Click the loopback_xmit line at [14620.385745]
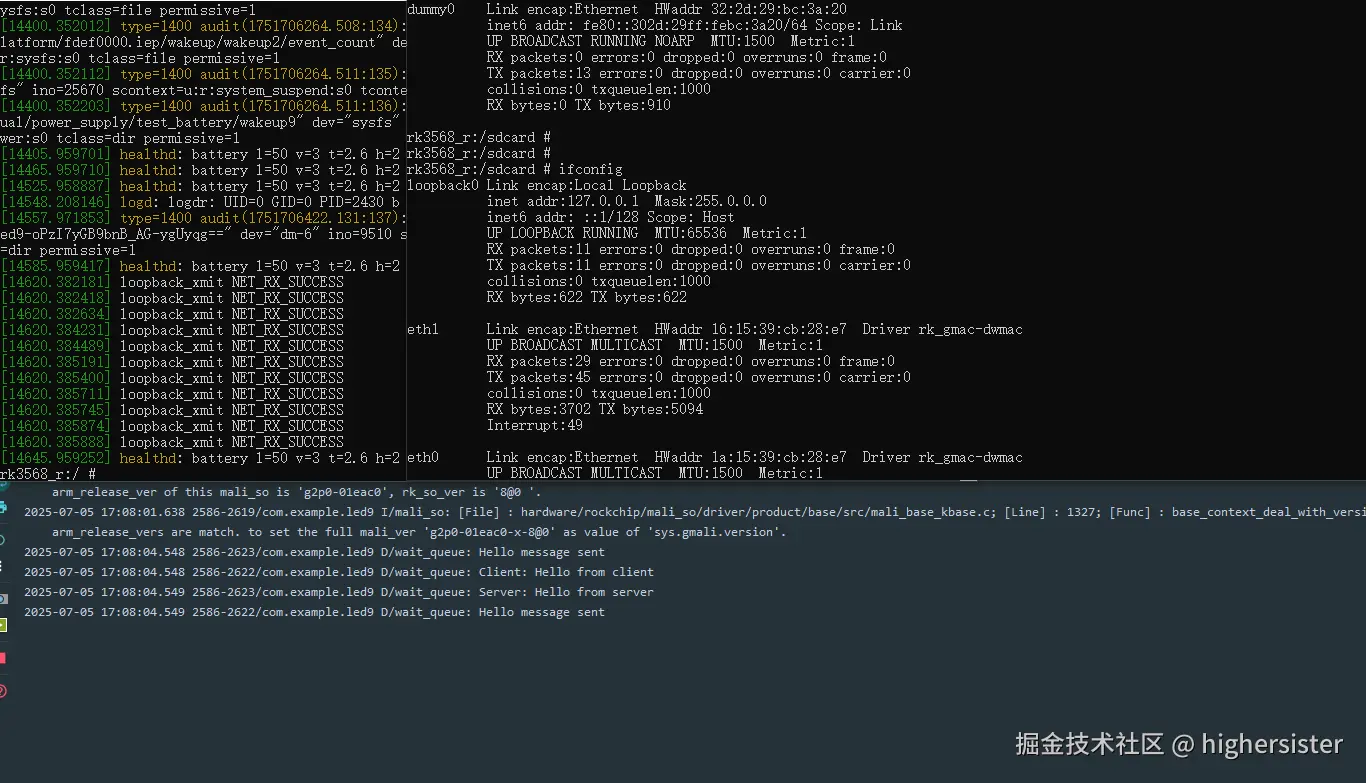 (x=172, y=410)
